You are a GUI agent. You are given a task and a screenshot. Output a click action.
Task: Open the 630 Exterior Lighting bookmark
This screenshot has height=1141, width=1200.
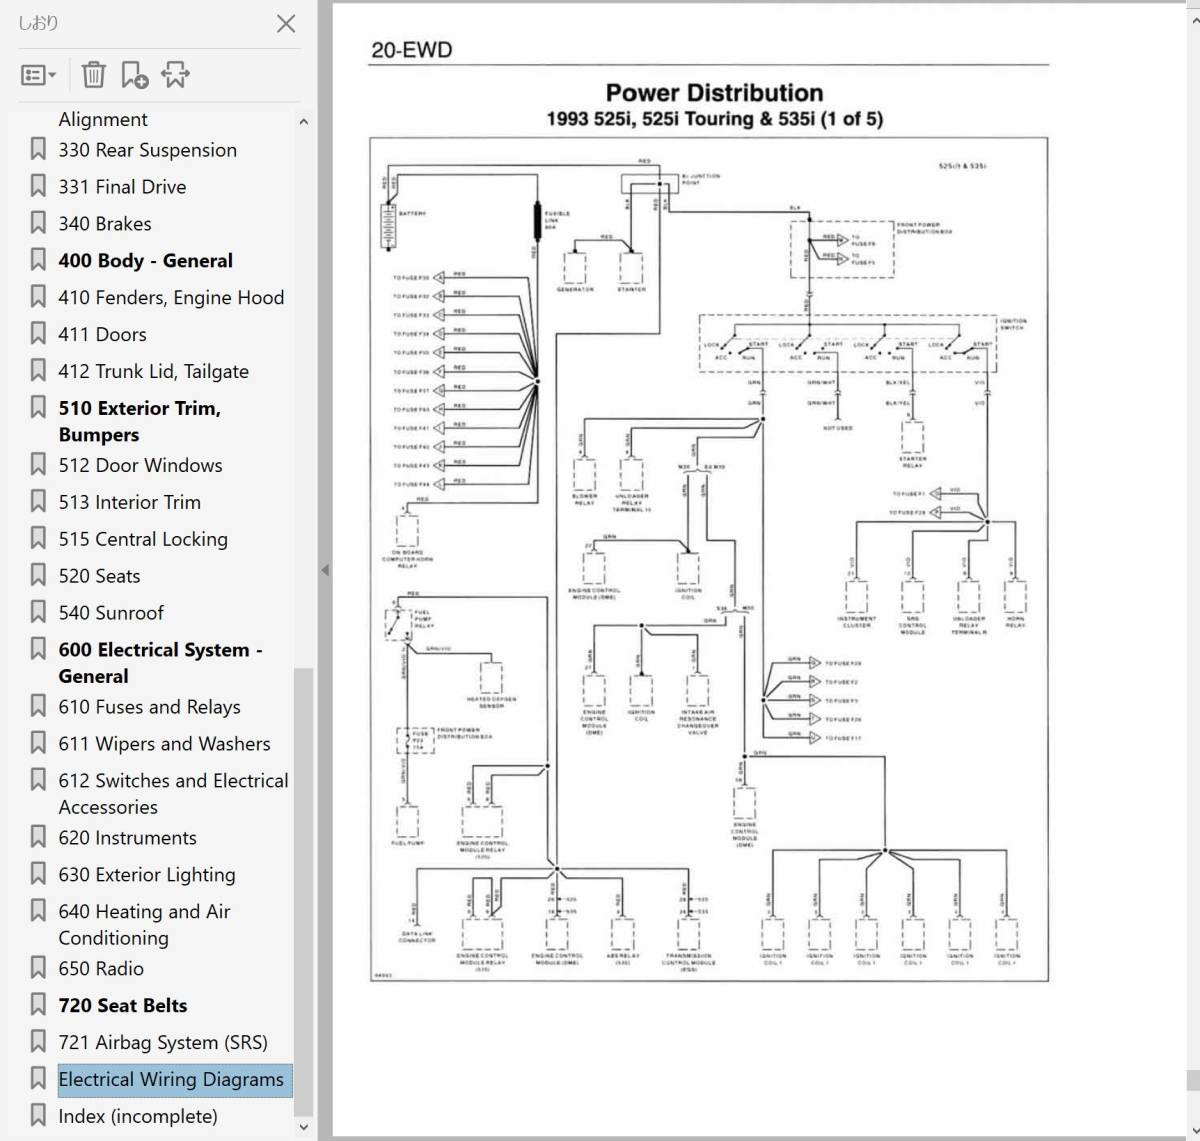click(x=147, y=876)
